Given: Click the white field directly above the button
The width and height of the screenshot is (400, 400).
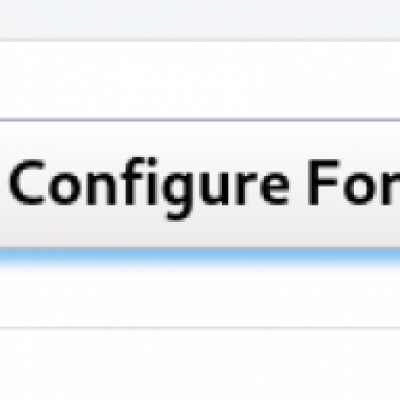Looking at the screenshot, I should click(200, 79).
